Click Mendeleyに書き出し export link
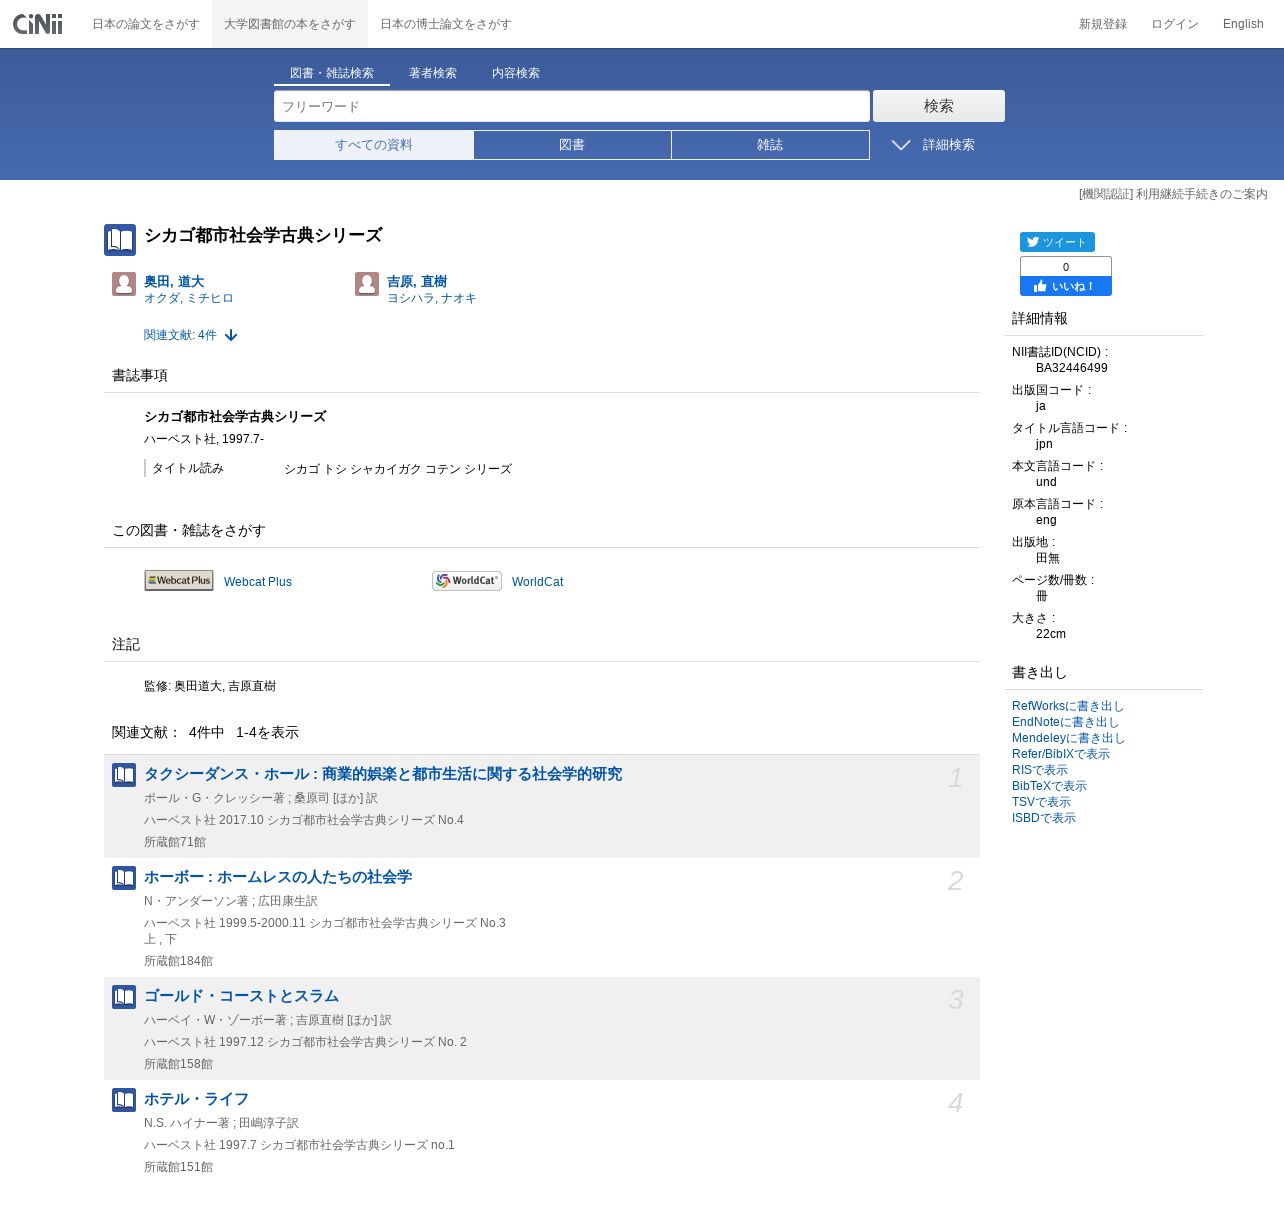1284x1215 pixels. coord(1069,738)
